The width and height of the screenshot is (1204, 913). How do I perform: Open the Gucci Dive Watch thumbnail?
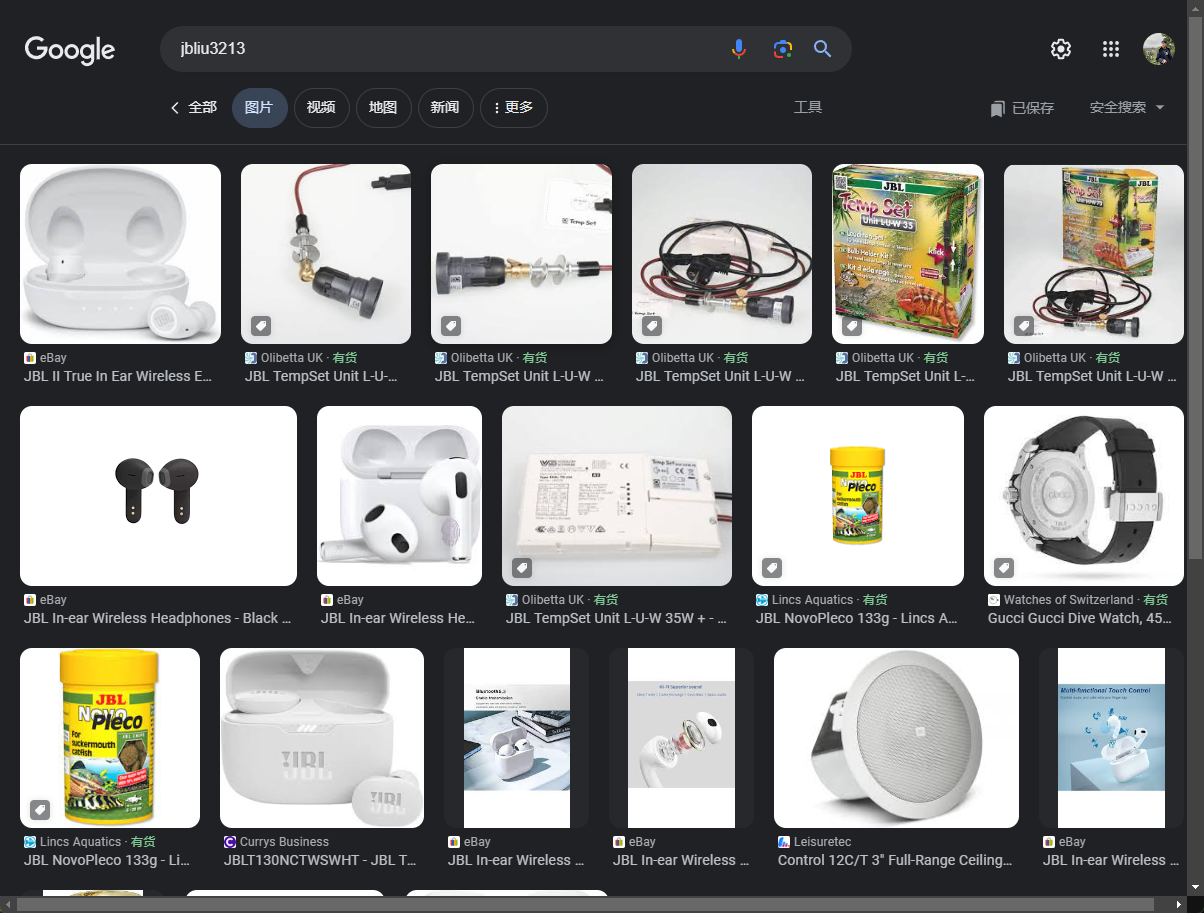1084,496
